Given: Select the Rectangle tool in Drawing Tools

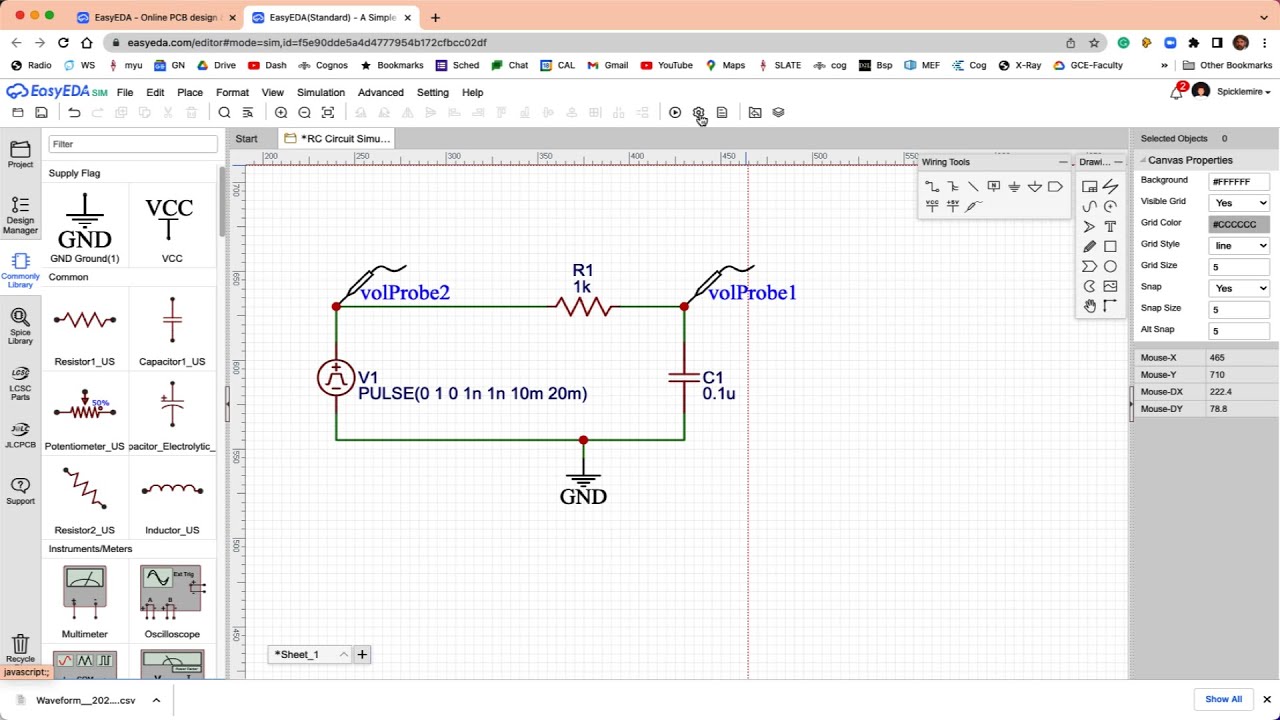Looking at the screenshot, I should coord(1110,247).
